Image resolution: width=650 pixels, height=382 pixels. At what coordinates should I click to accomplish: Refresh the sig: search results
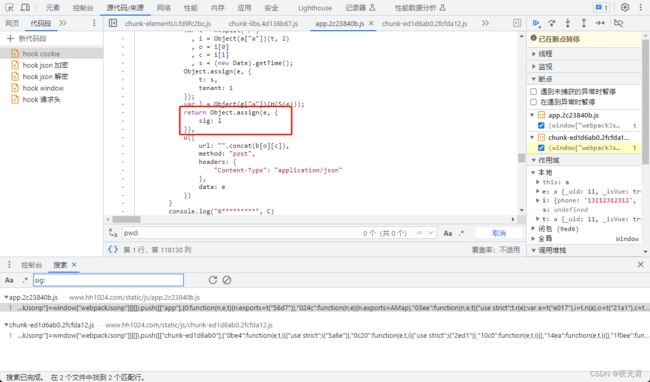pyautogui.click(x=213, y=280)
